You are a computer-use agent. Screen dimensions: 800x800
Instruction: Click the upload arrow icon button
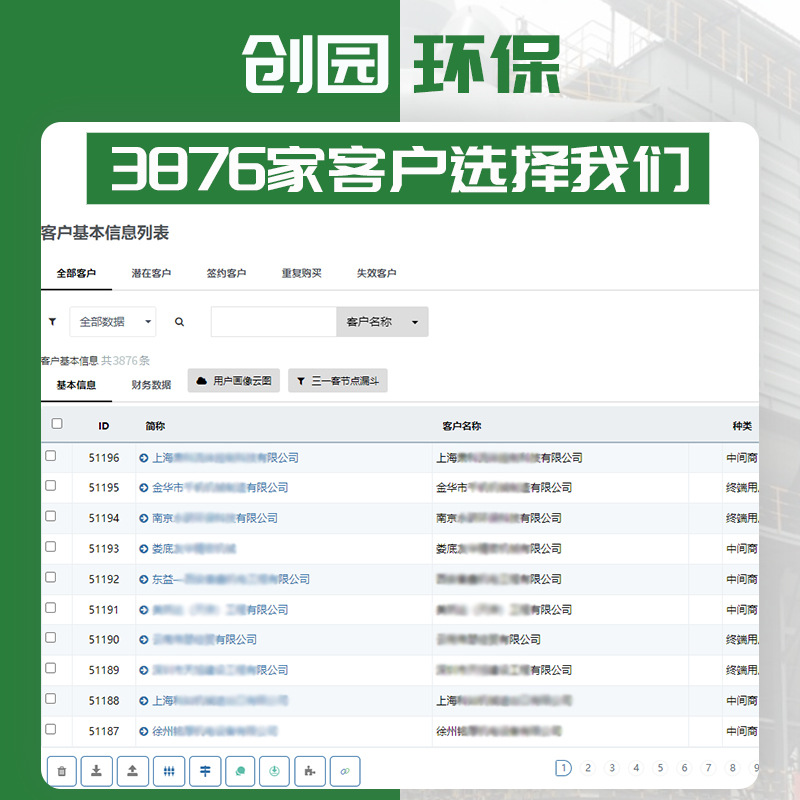tap(133, 771)
